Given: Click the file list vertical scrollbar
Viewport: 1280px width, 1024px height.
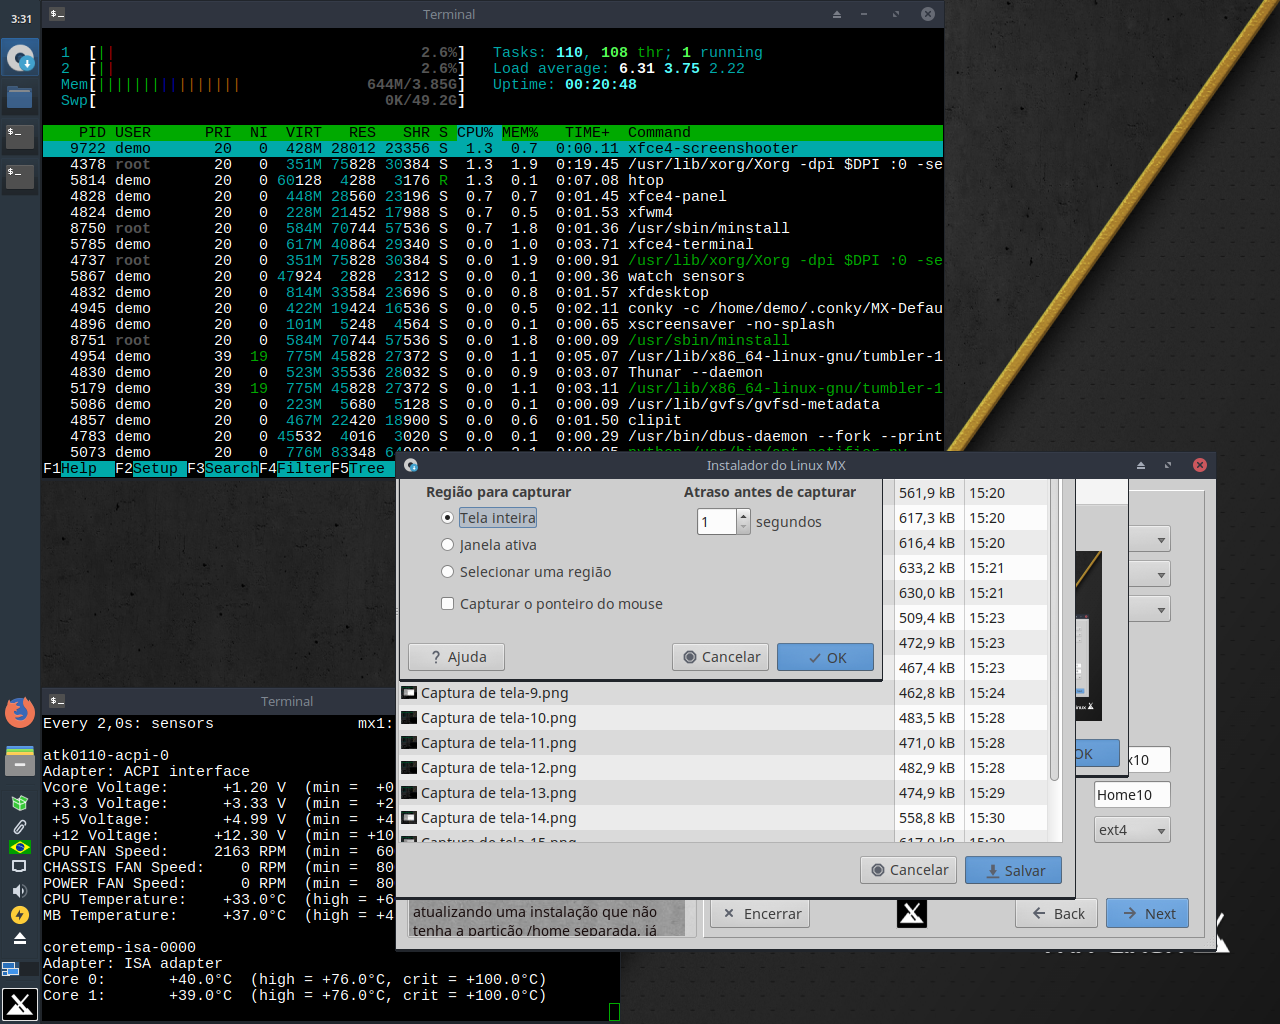Looking at the screenshot, I should [1054, 630].
